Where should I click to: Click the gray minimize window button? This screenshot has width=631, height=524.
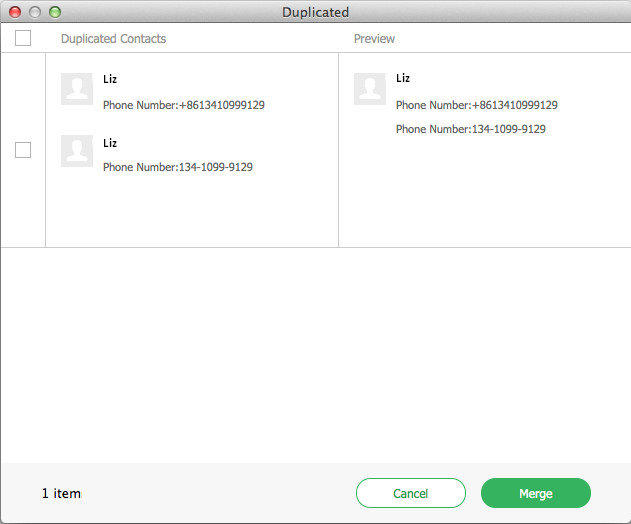click(x=35, y=12)
